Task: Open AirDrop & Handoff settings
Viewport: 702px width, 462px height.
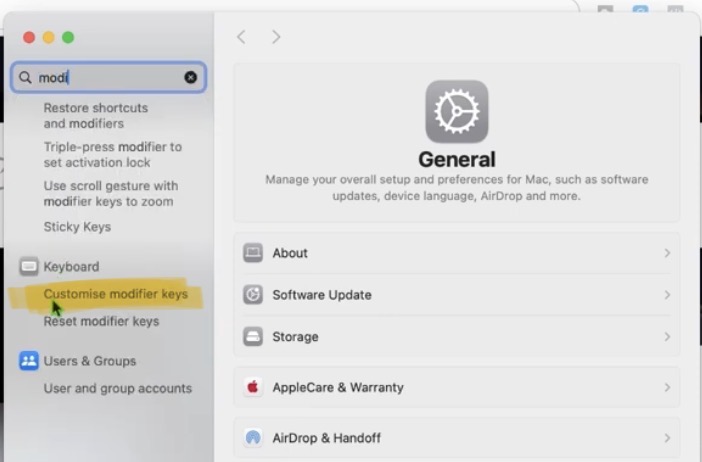Action: 457,437
